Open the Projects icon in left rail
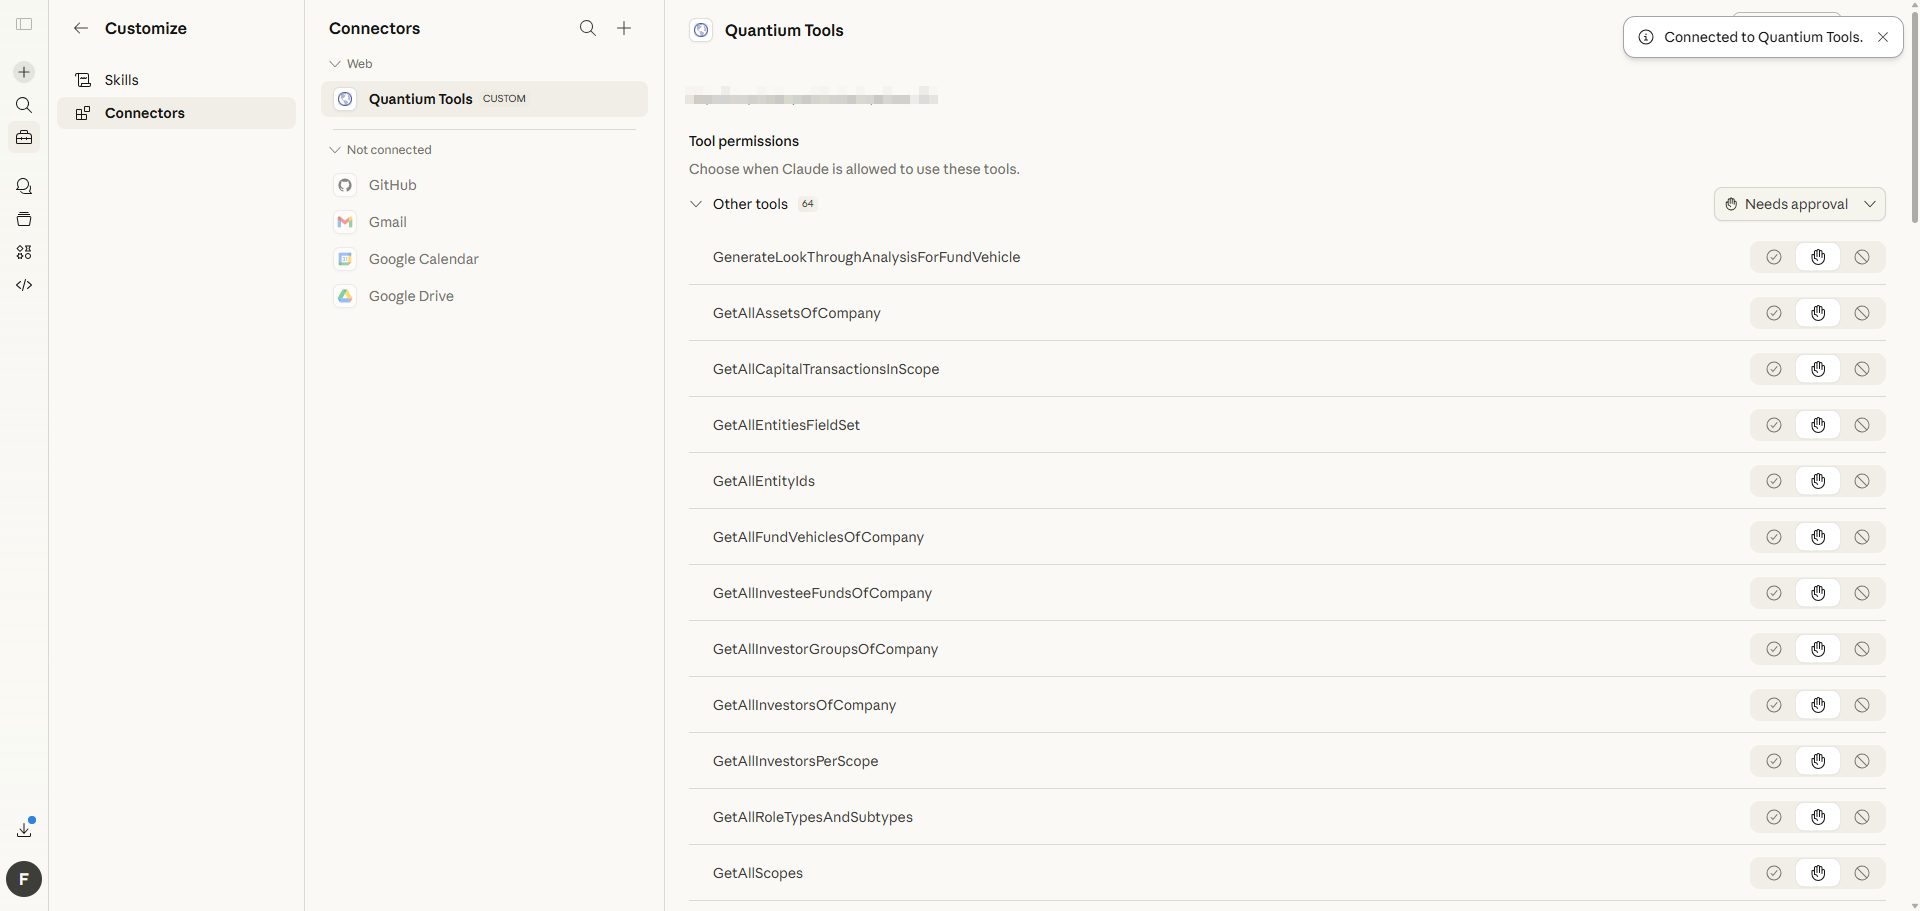This screenshot has height=911, width=1920. pos(24,219)
